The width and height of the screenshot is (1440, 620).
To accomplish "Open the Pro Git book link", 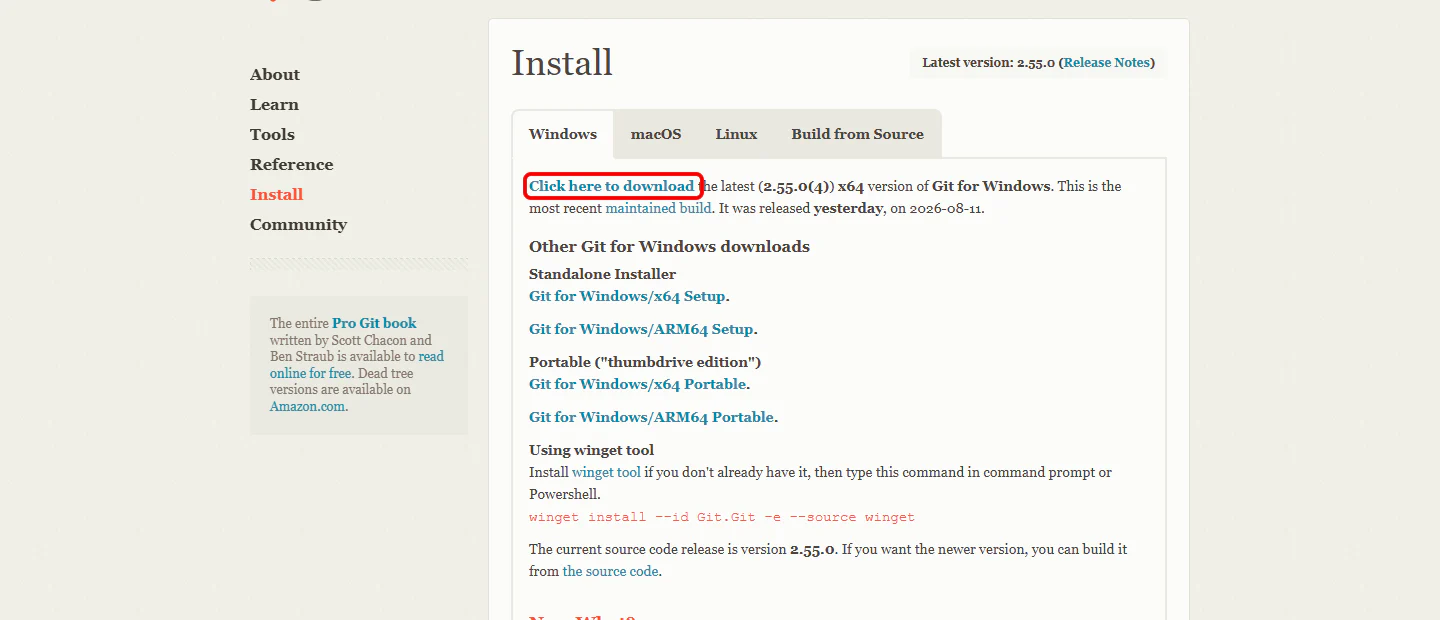I will (x=374, y=323).
